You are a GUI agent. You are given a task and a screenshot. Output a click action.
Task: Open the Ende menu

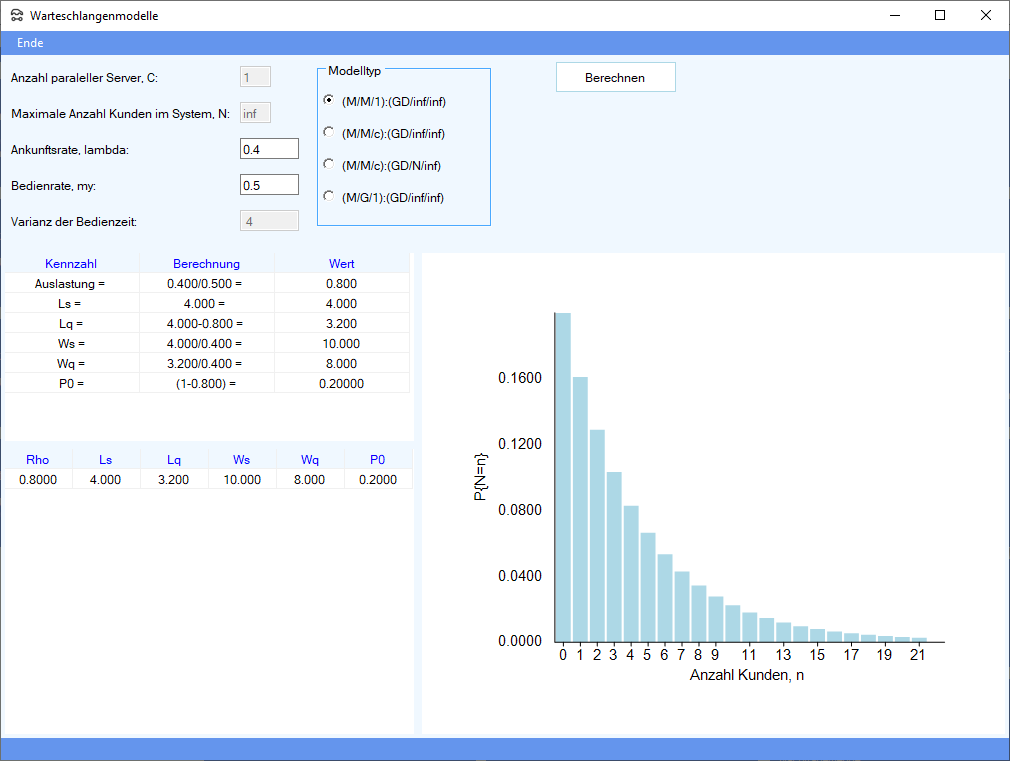coord(30,43)
